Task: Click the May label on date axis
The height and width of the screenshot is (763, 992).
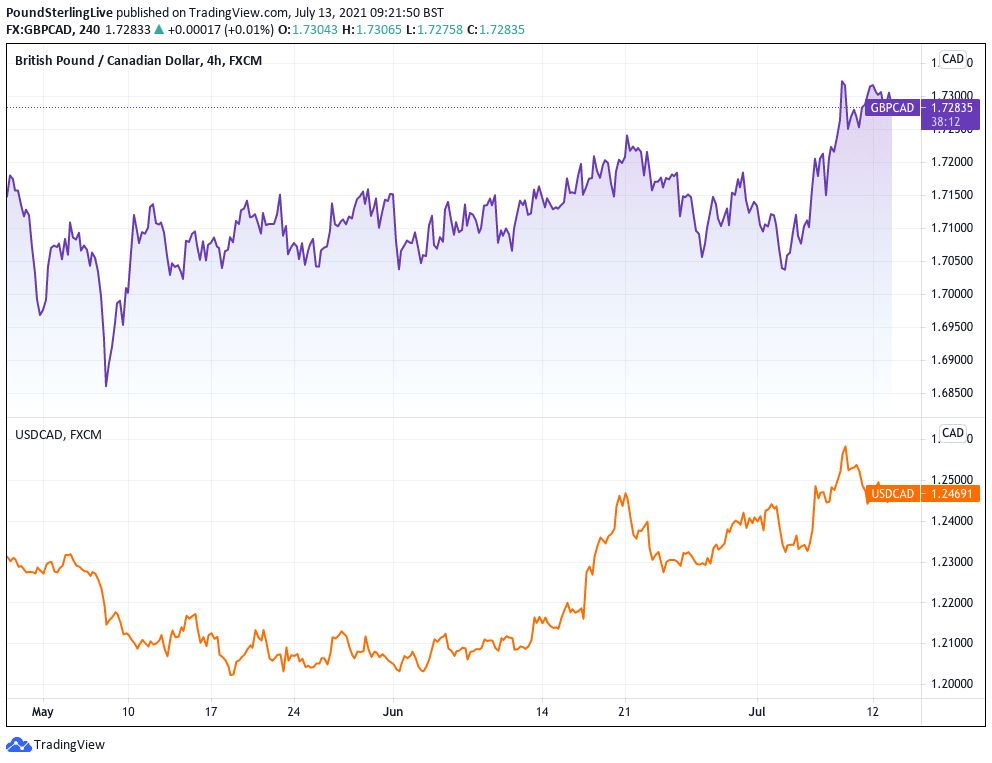Action: pyautogui.click(x=42, y=712)
